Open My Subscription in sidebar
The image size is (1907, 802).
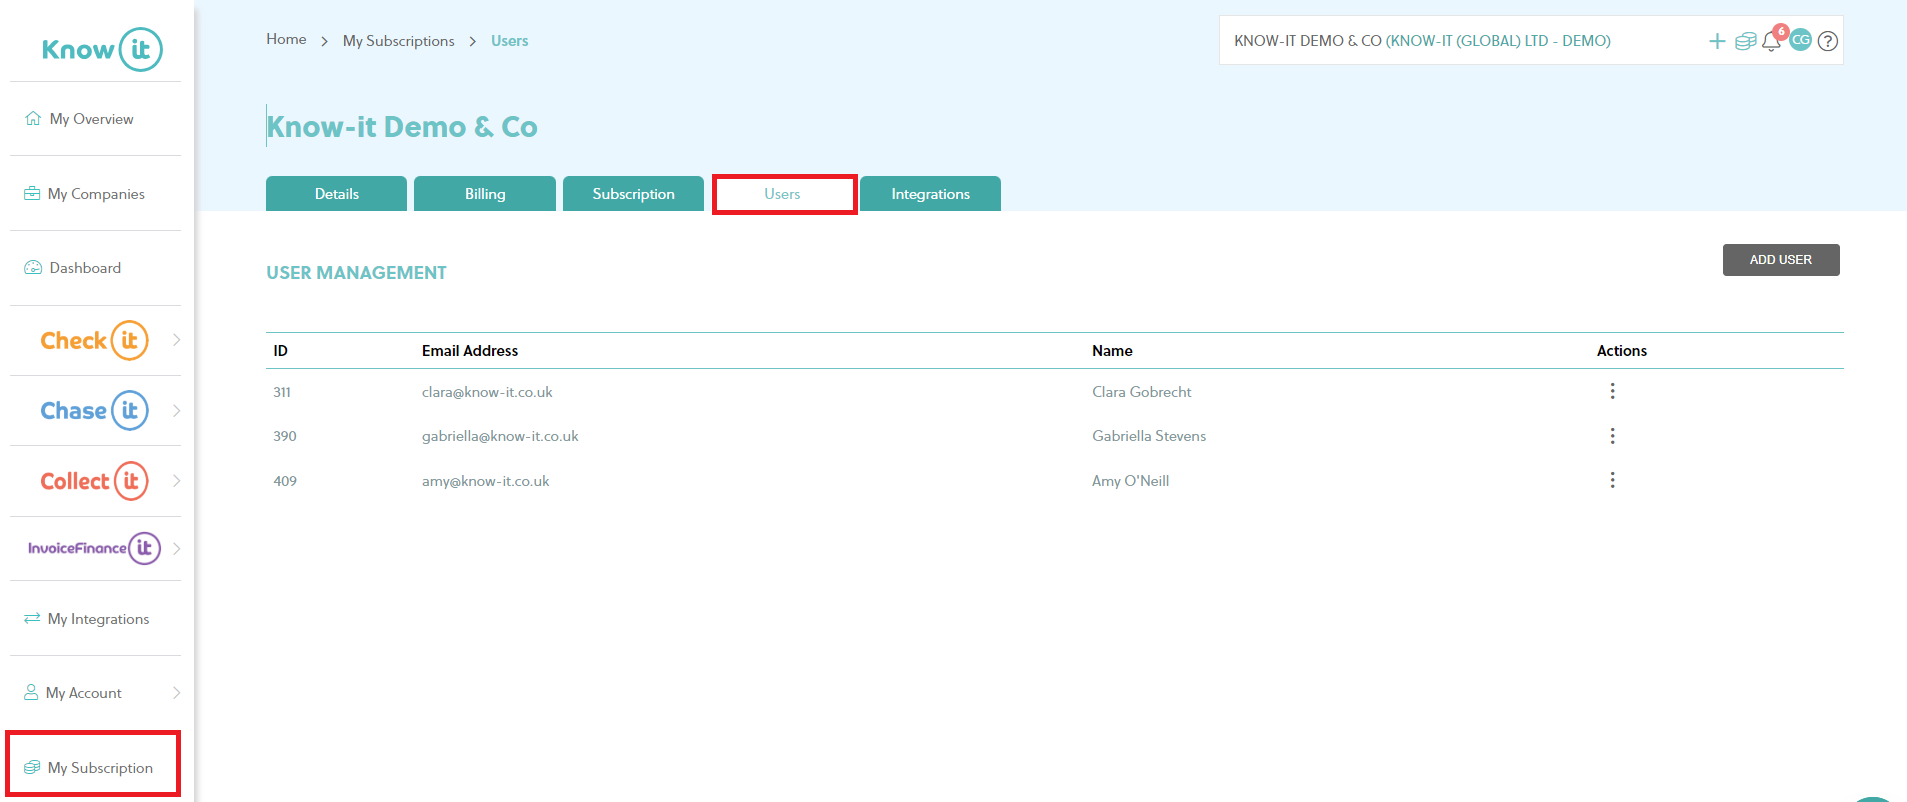pyautogui.click(x=88, y=768)
